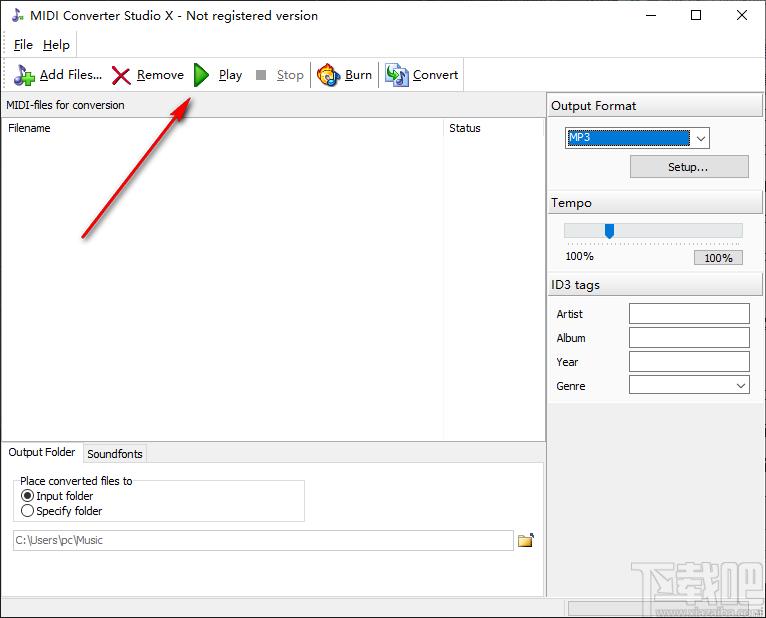
Task: Switch to the Soundfonts tab
Action: click(115, 454)
